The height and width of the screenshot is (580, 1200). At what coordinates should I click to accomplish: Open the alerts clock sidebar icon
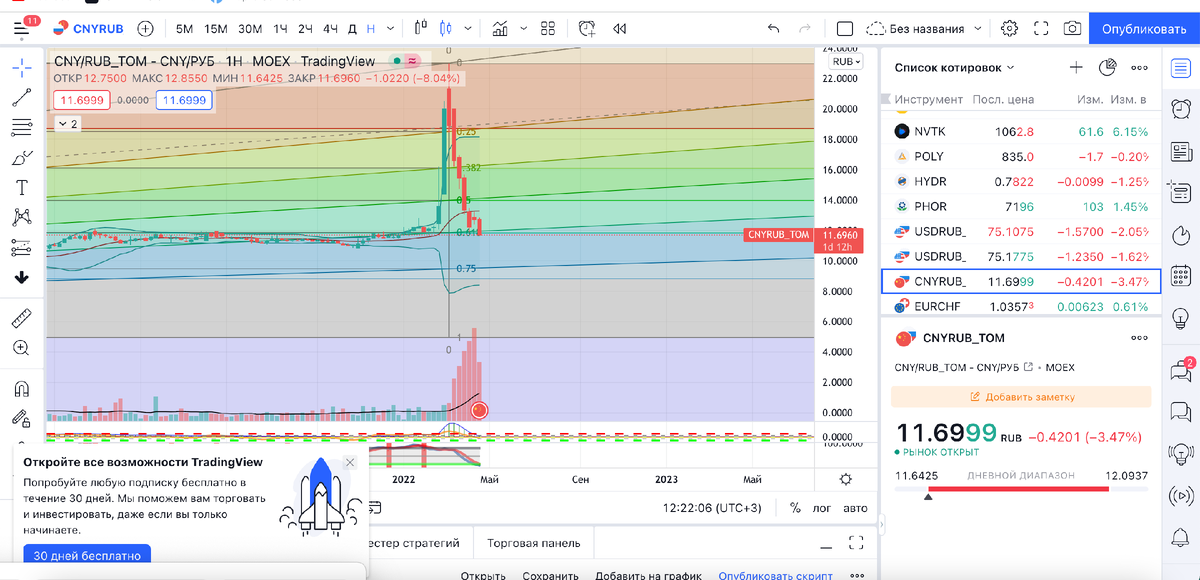(1181, 109)
